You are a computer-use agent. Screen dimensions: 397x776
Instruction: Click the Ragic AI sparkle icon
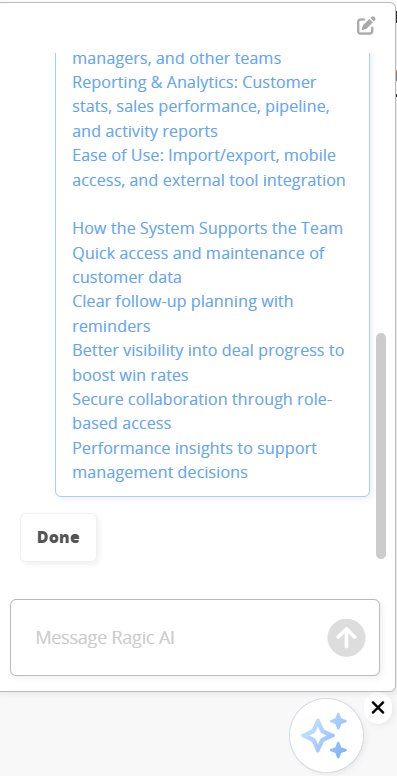(x=326, y=735)
